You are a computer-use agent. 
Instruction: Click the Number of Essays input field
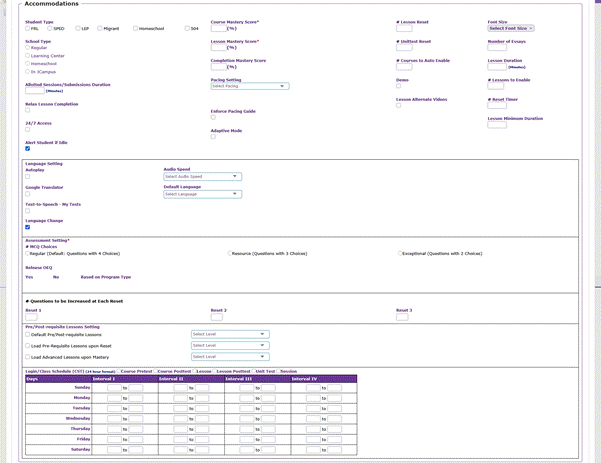495,49
